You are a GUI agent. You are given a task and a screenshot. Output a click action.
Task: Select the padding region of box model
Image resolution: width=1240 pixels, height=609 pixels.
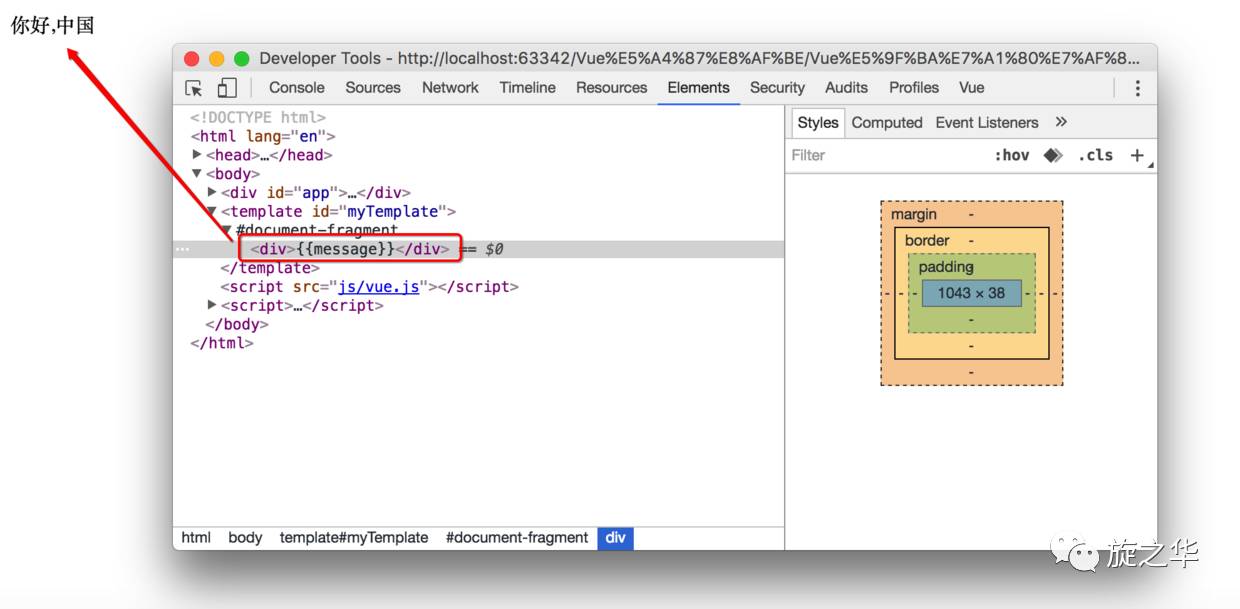click(x=946, y=267)
